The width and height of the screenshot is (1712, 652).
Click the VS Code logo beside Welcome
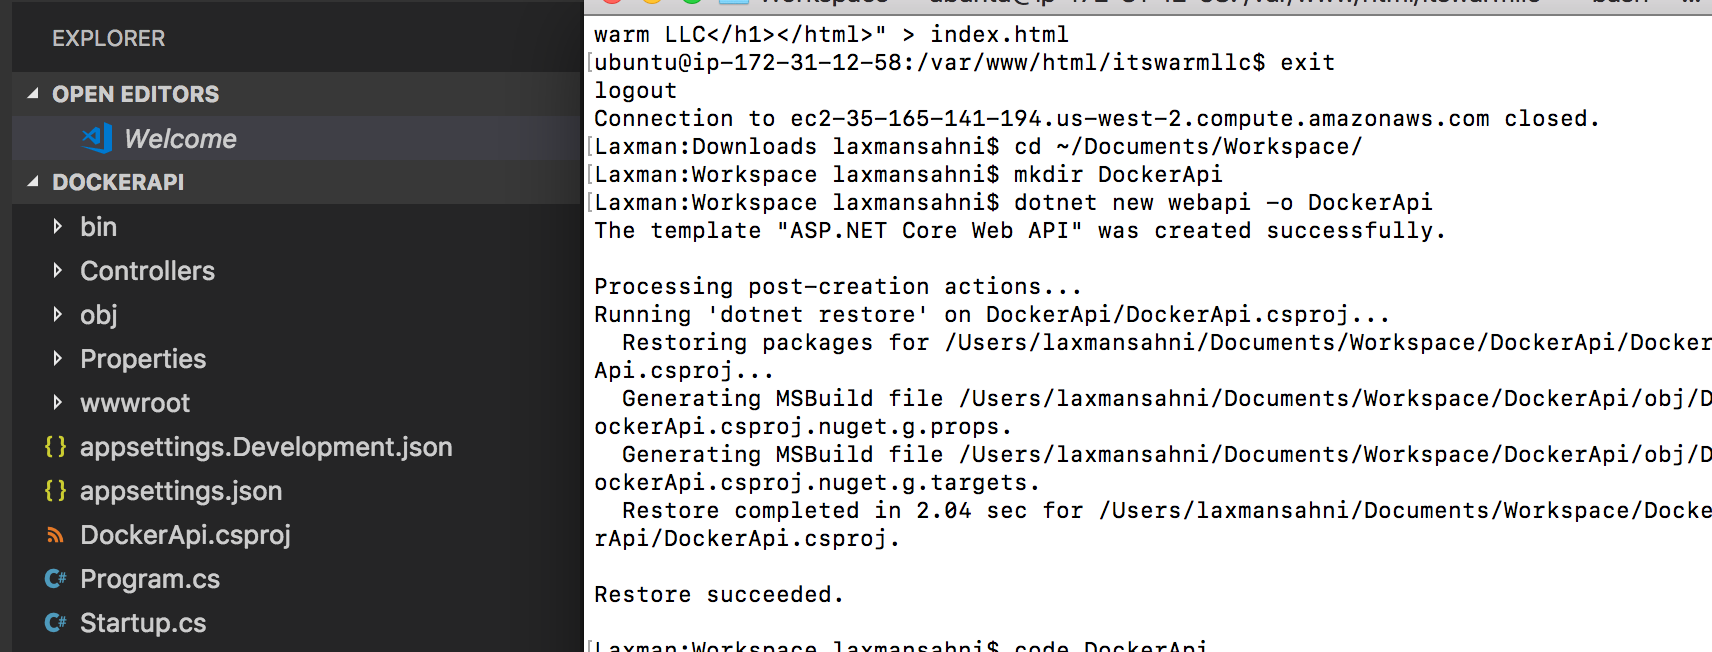(95, 139)
